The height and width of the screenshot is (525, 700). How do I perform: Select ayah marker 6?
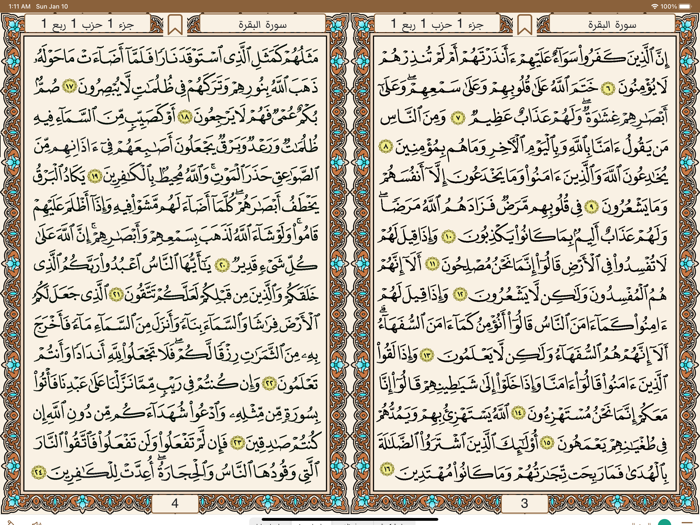tap(608, 88)
